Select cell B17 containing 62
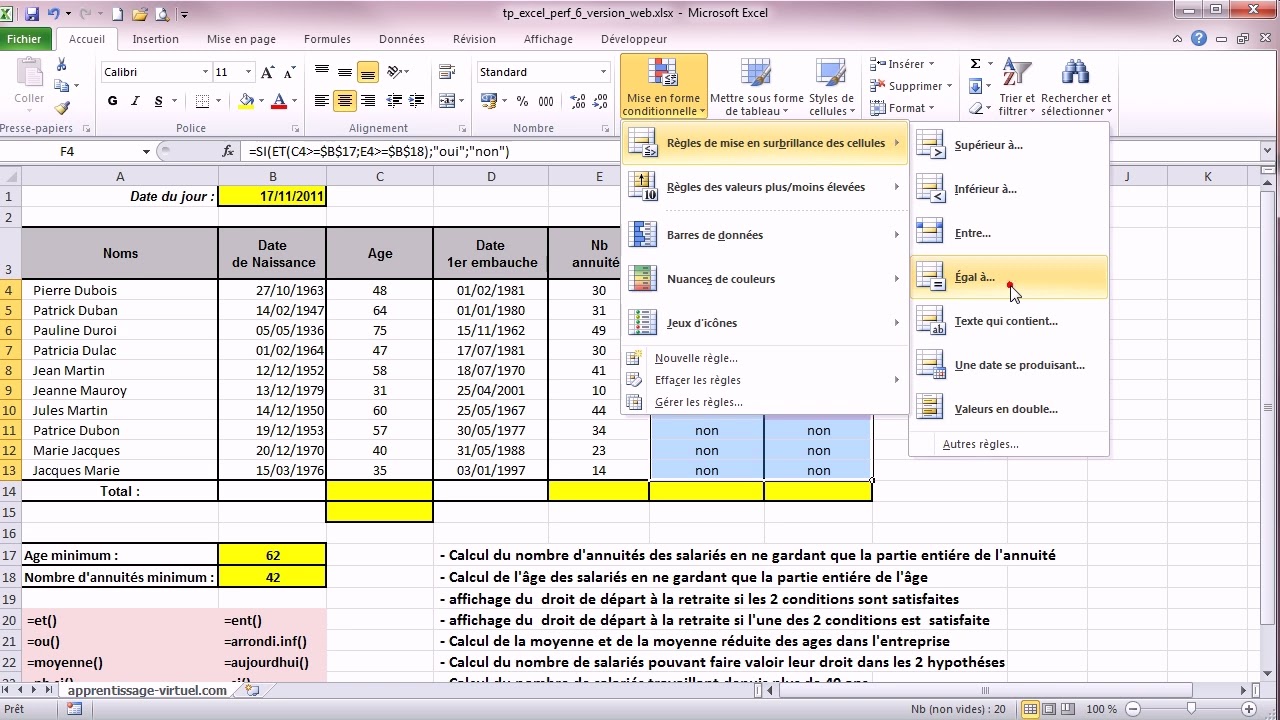The image size is (1280, 720). pyautogui.click(x=272, y=555)
